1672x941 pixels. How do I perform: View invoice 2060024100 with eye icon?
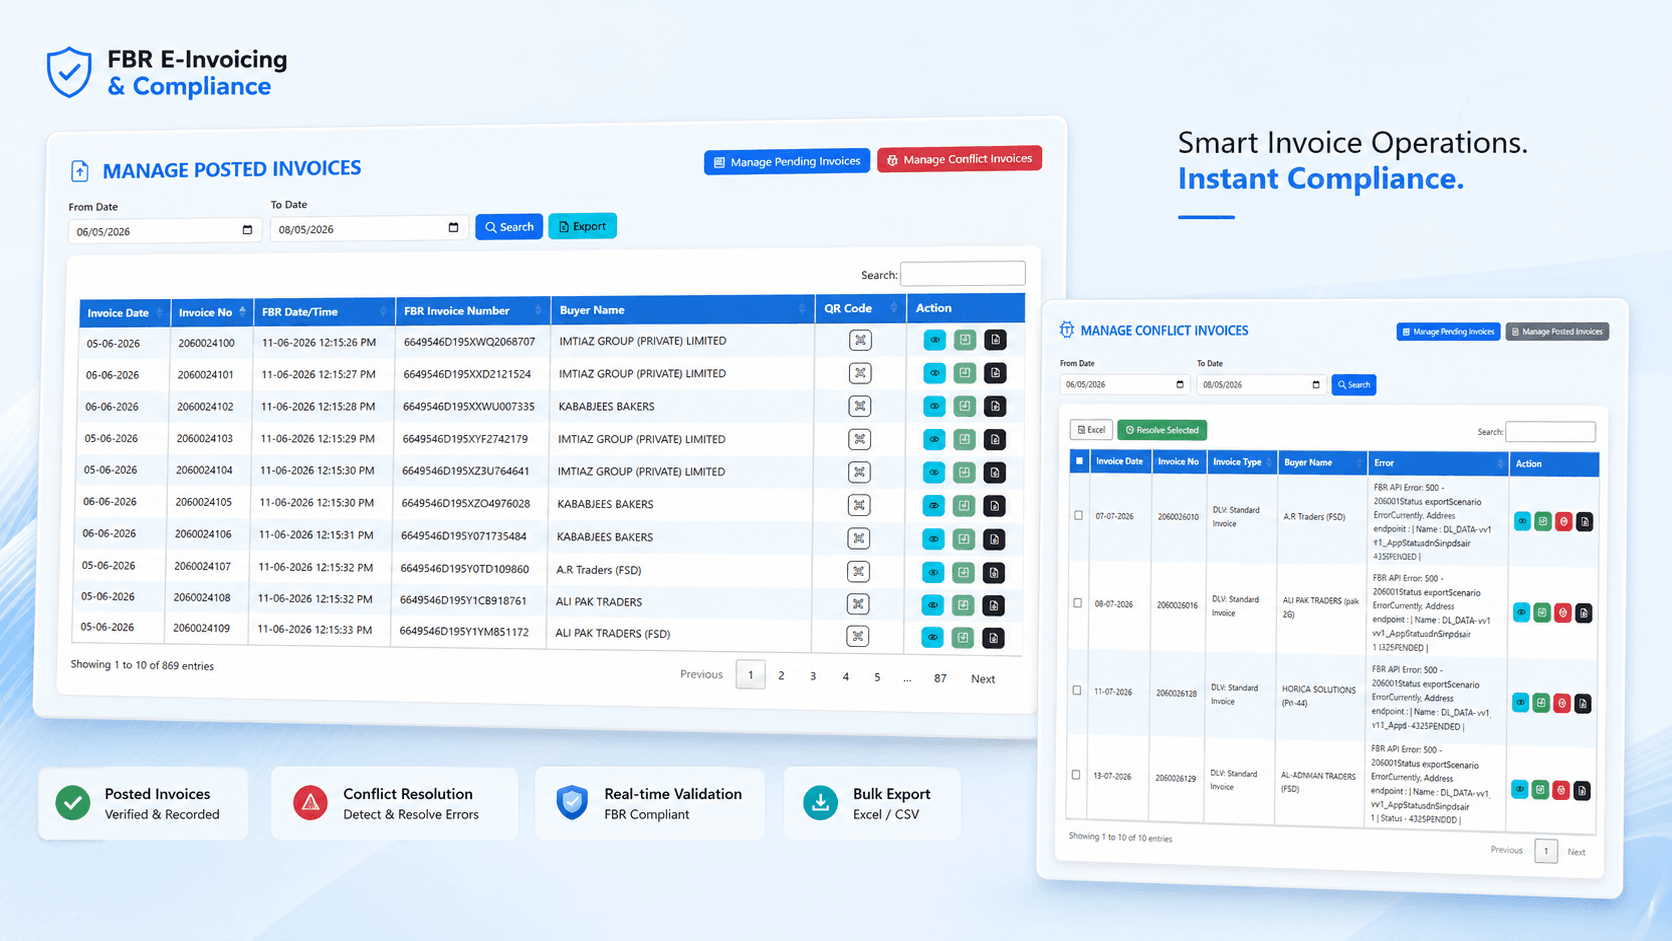pos(934,340)
